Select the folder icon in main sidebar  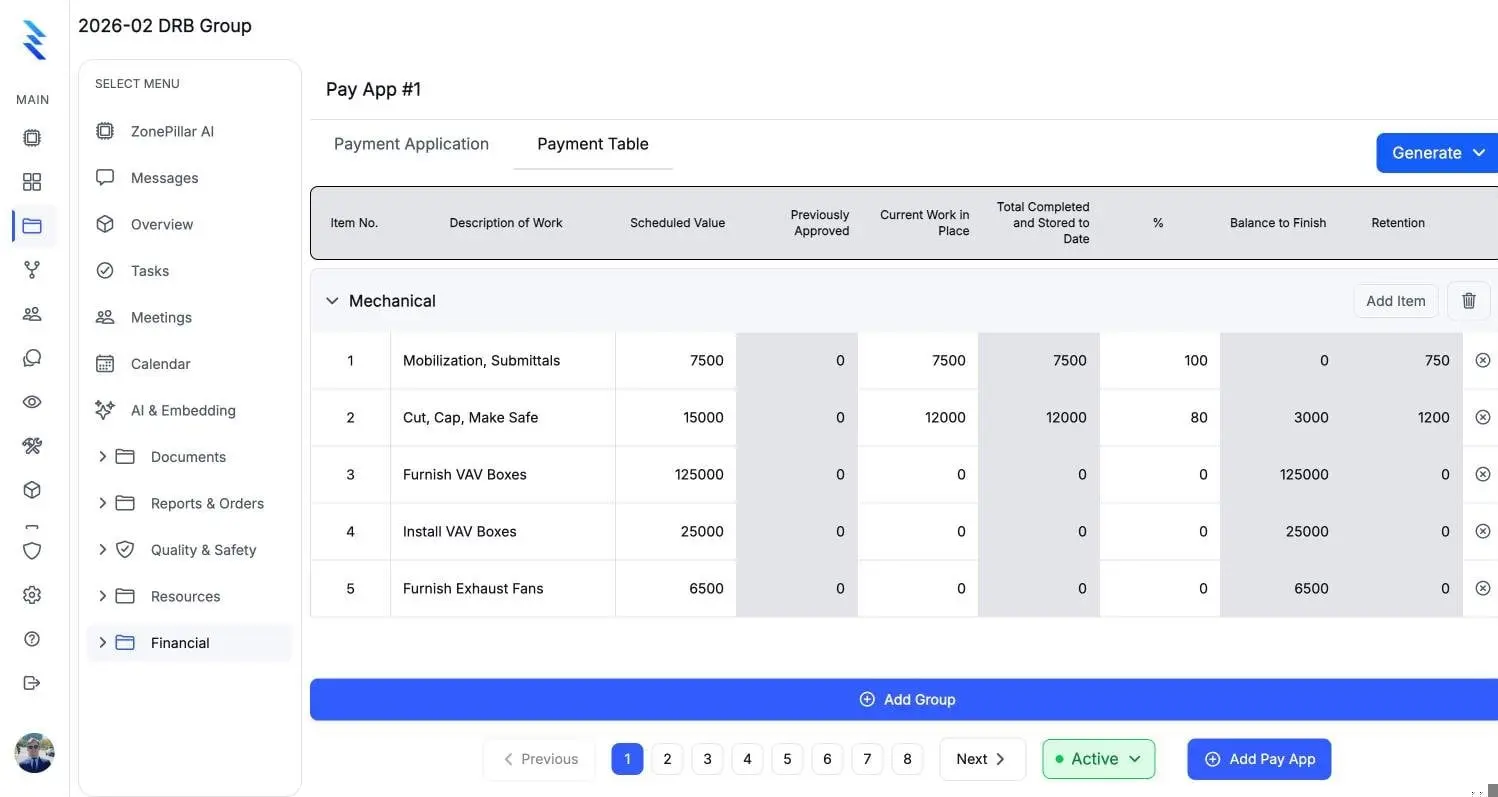32,226
